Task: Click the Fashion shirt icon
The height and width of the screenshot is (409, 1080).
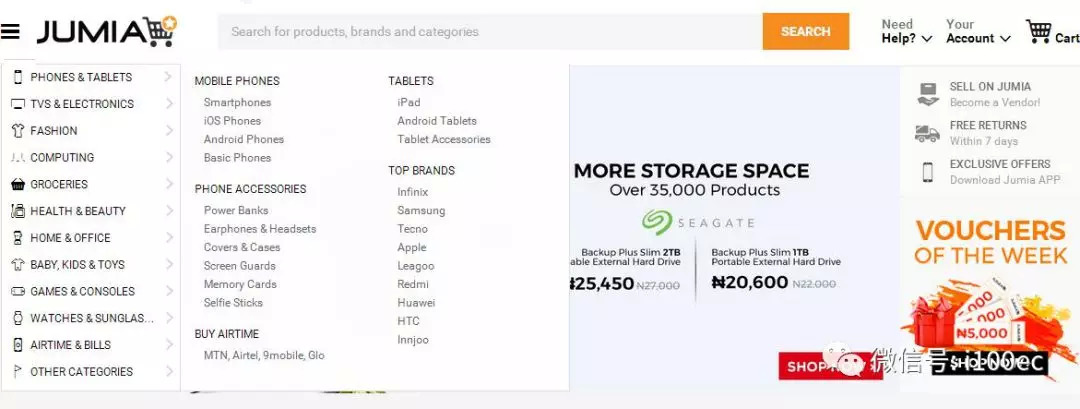Action: 17,131
